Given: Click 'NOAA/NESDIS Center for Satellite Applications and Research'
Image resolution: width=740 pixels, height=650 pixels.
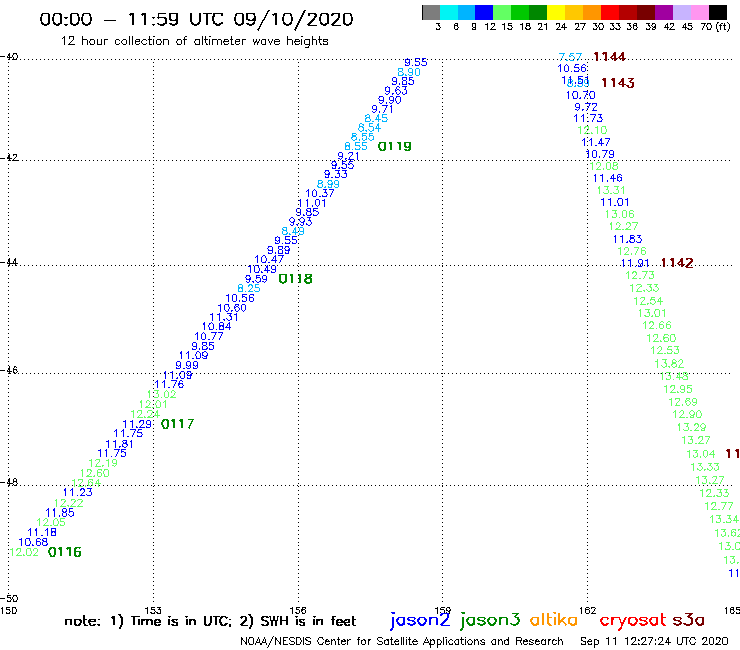Looking at the screenshot, I should 402,642.
